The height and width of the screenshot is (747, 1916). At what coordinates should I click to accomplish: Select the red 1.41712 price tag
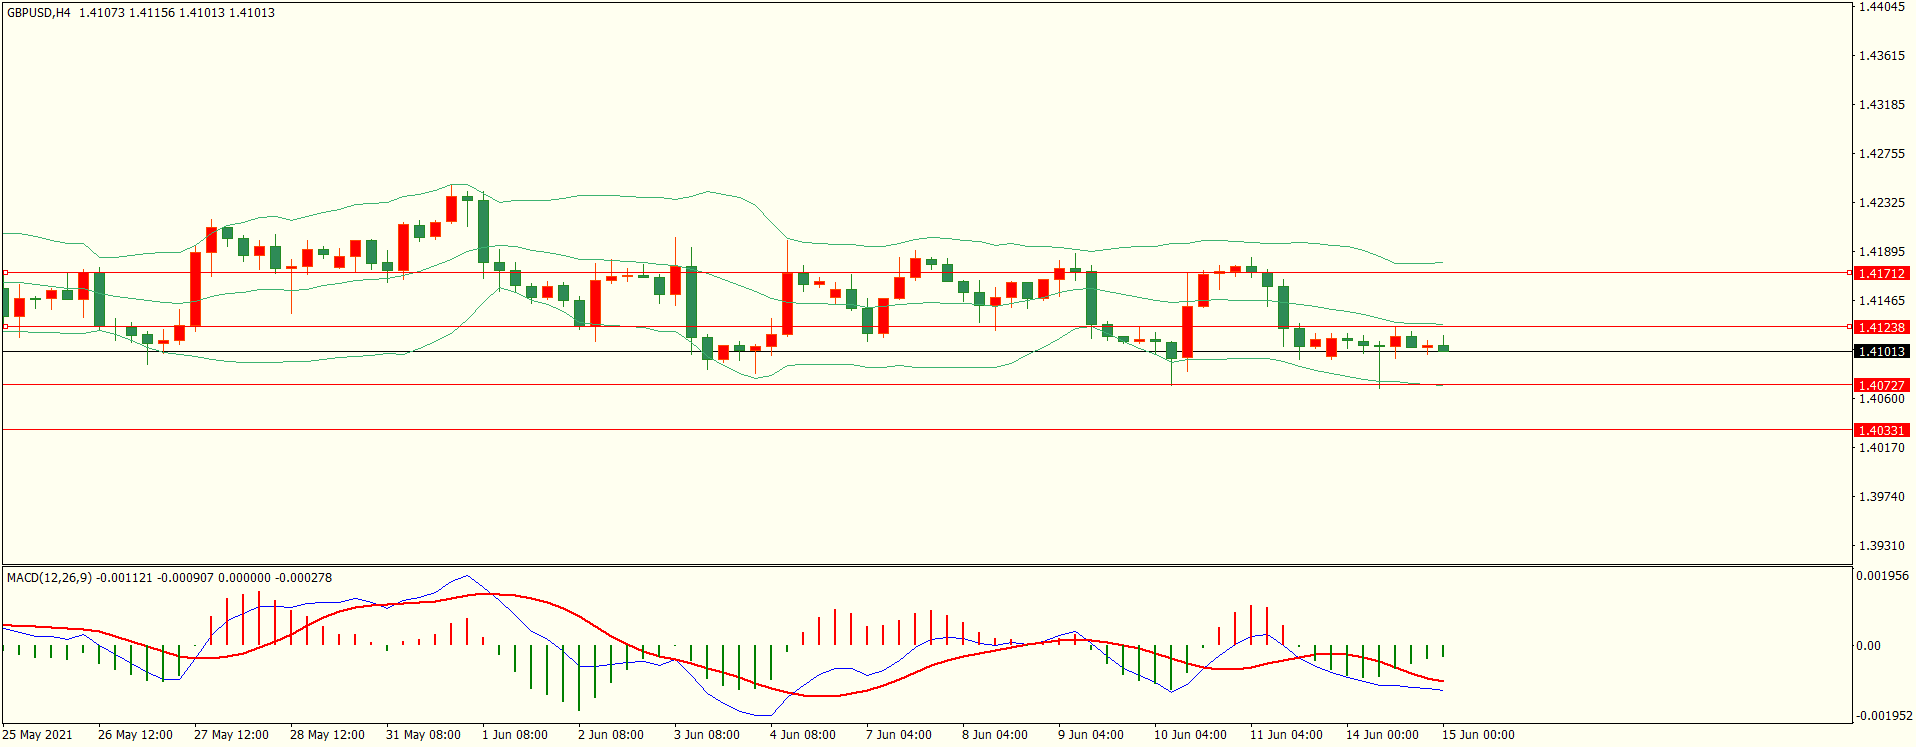(x=1881, y=273)
